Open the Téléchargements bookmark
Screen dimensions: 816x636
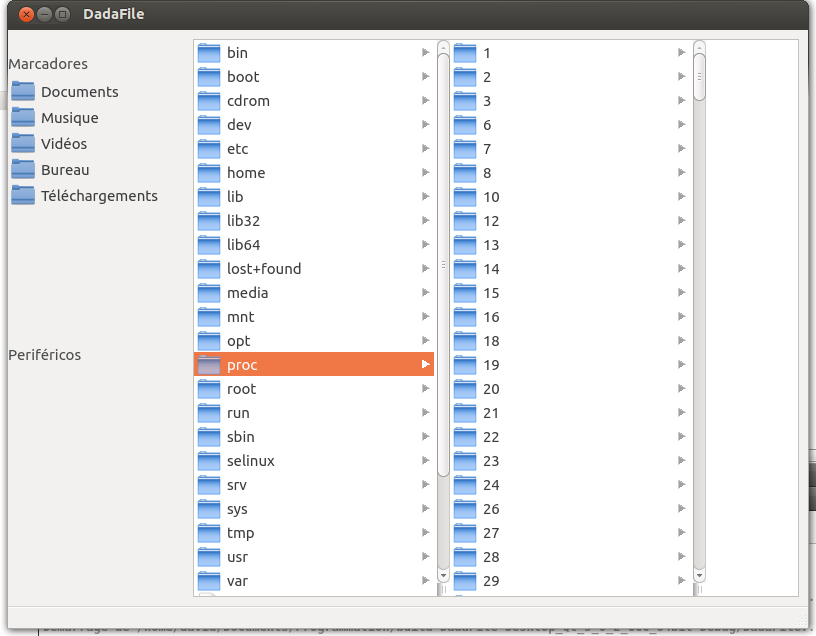point(97,195)
